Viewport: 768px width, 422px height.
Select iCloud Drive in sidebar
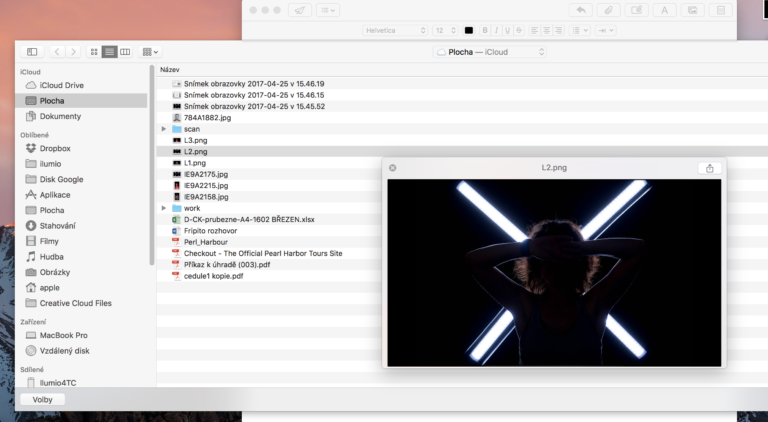61,86
